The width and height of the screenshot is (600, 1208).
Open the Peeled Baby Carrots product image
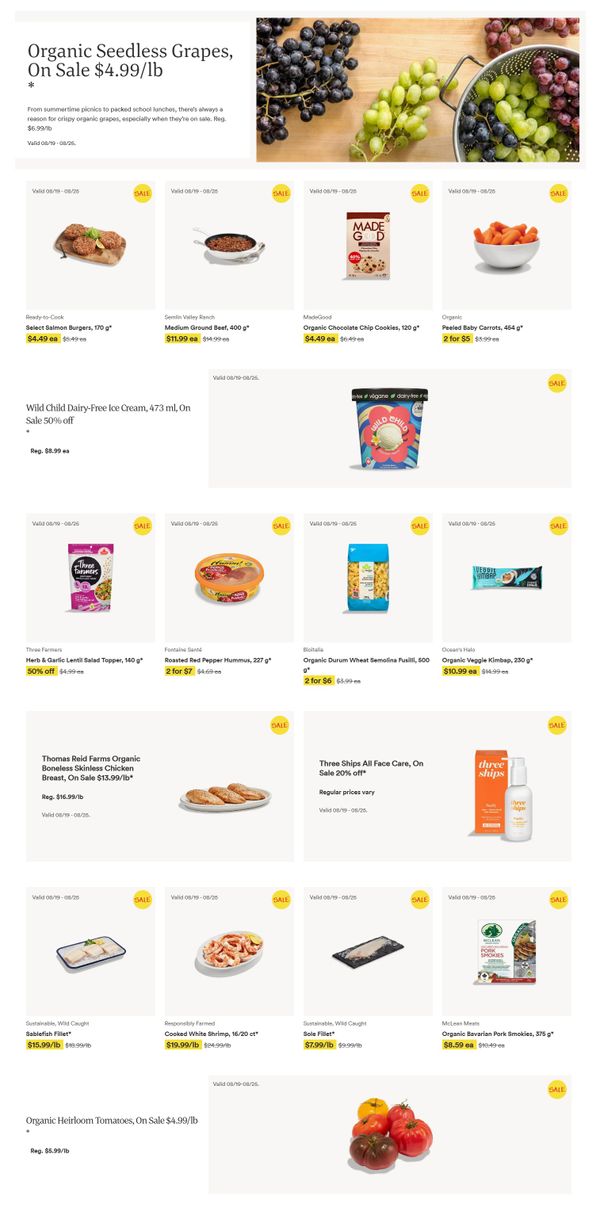pos(506,246)
